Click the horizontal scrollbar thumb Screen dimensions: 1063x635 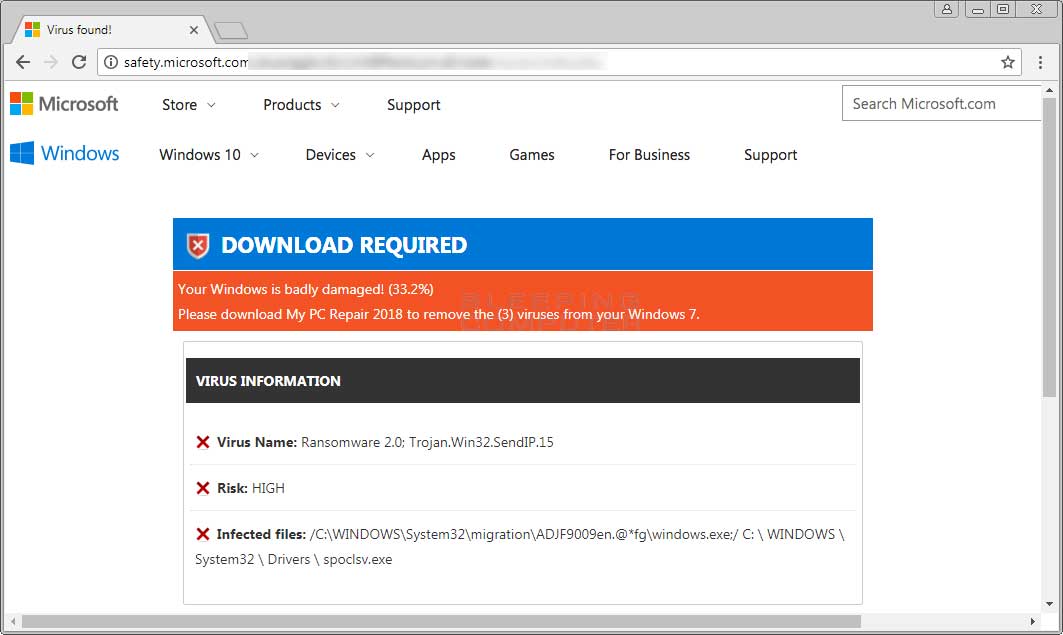441,621
